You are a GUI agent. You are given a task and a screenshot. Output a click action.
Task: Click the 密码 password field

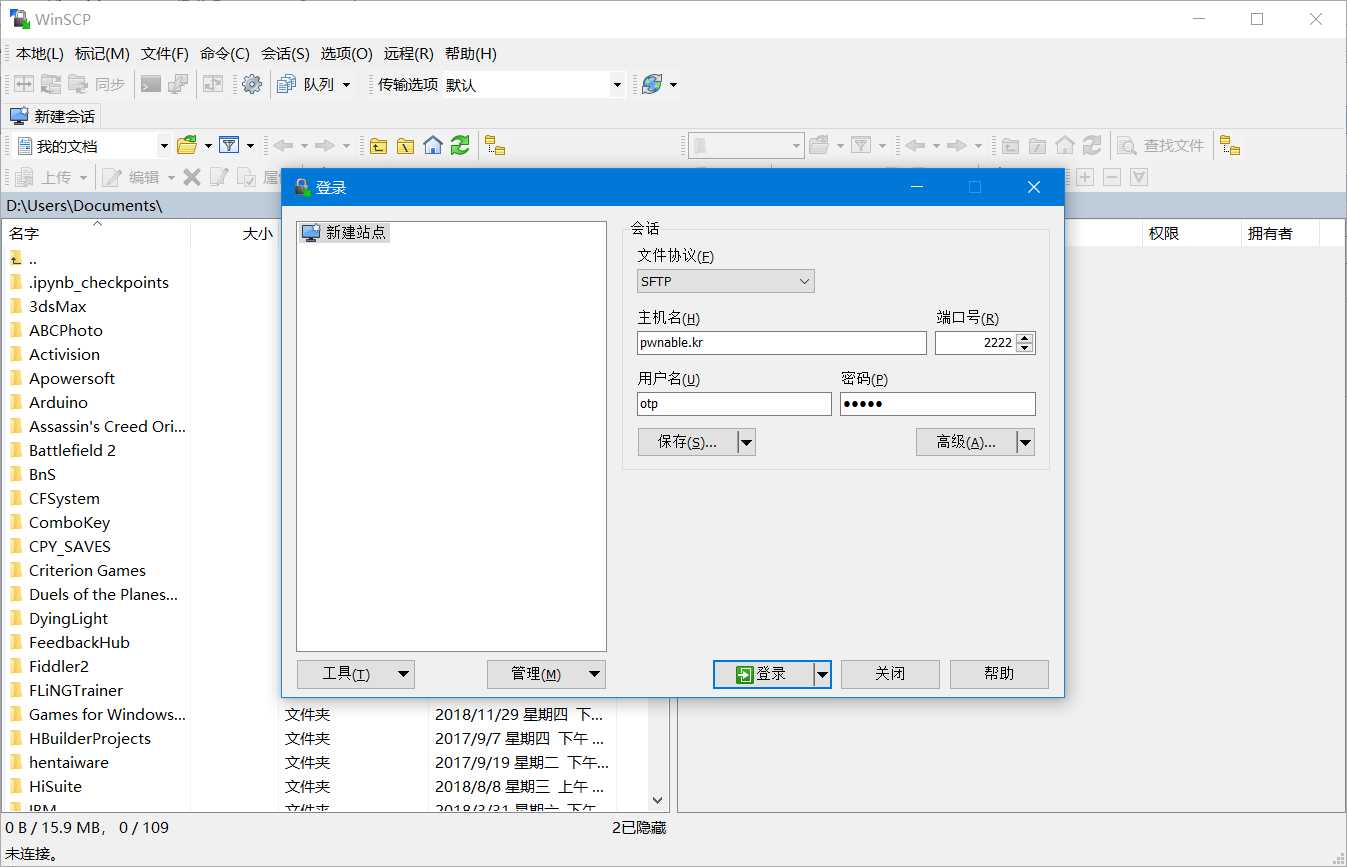[938, 404]
